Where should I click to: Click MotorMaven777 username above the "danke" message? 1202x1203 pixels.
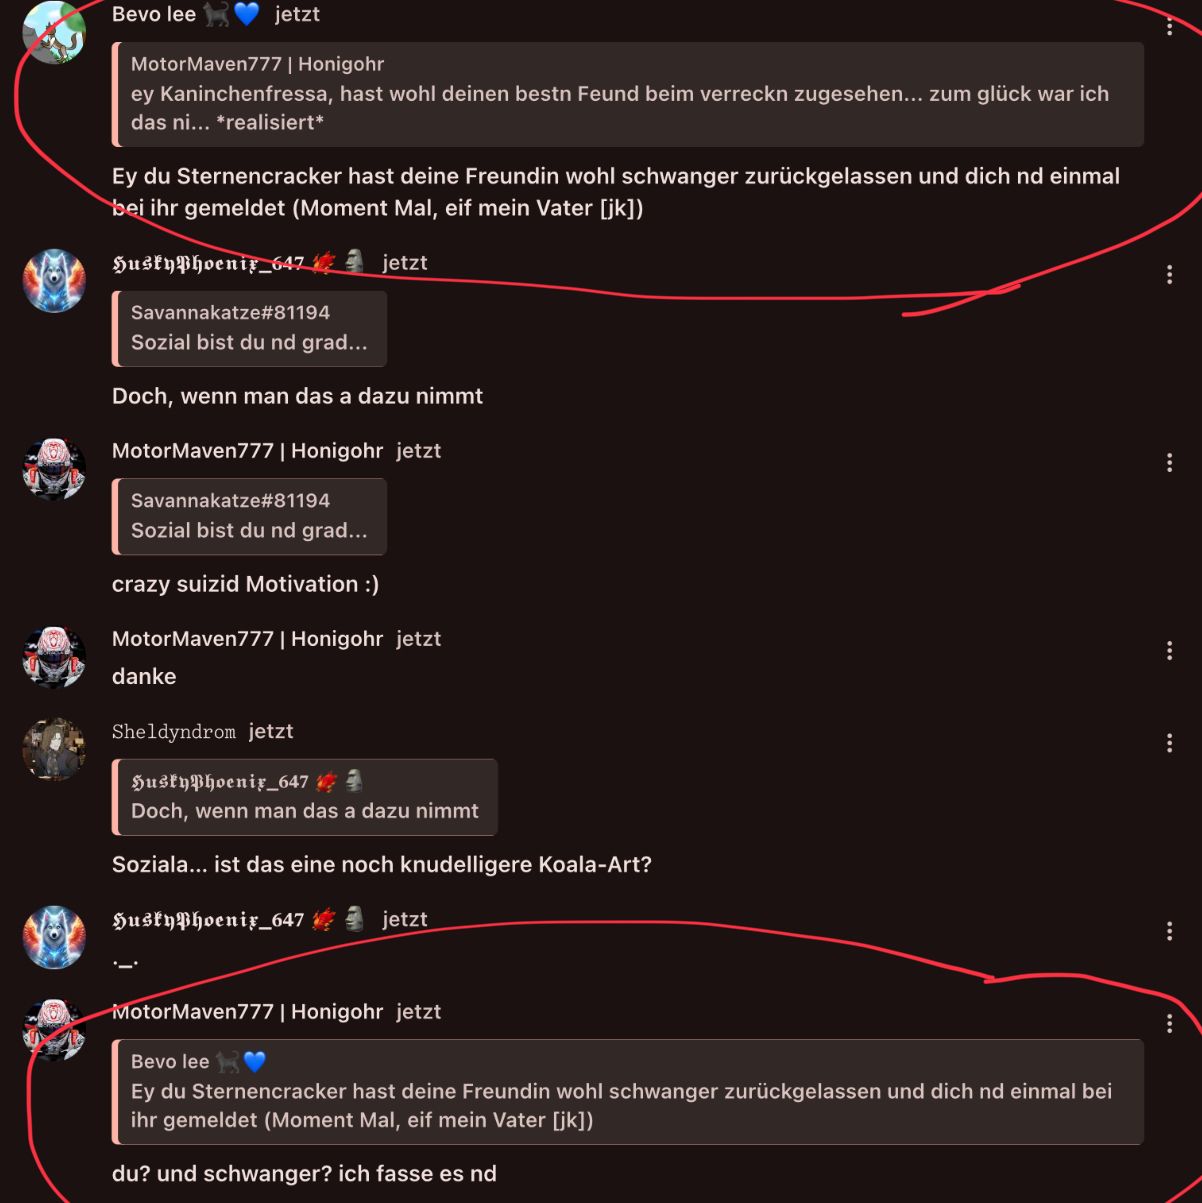[x=247, y=638]
